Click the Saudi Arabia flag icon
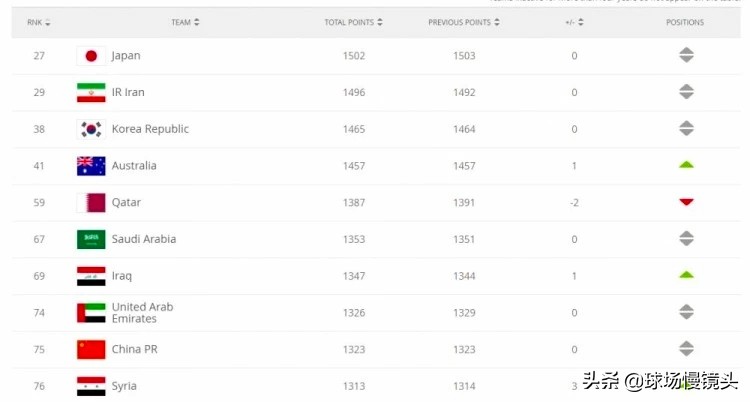Viewport: 750px width, 402px height. (x=91, y=239)
